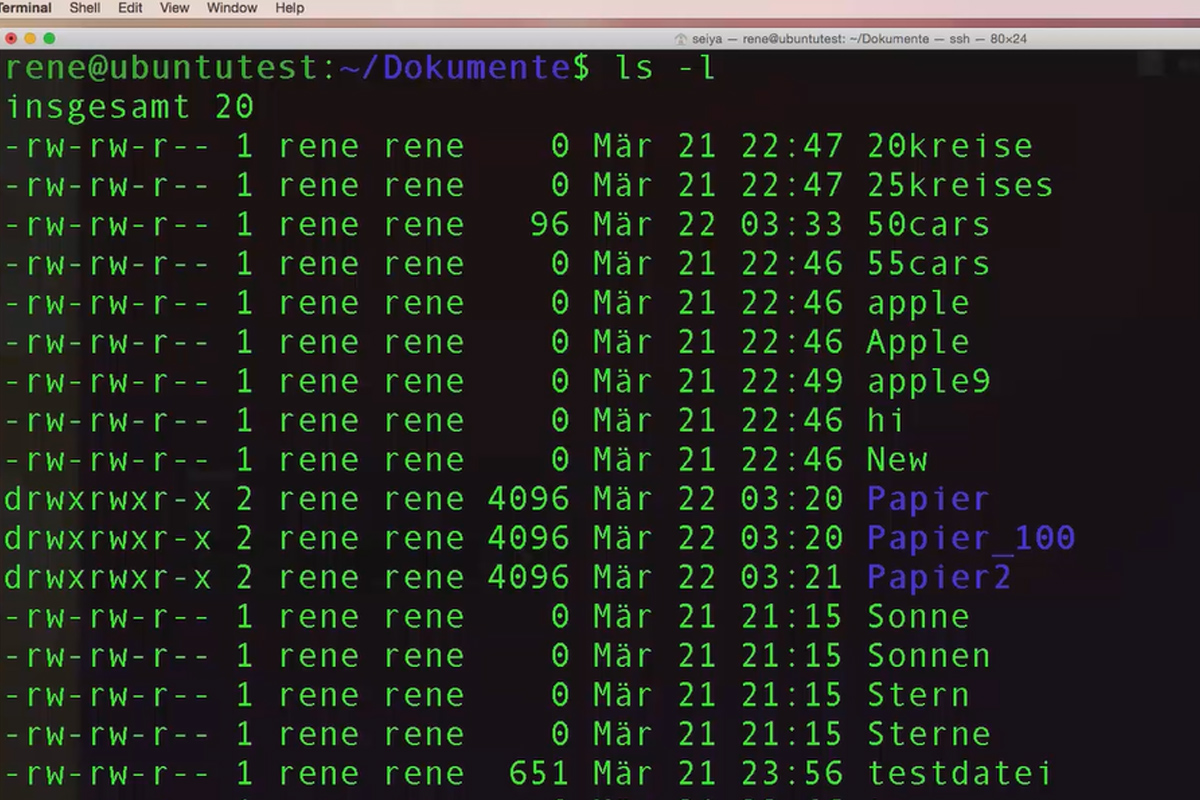1200x800 pixels.
Task: Click the 'ls -l' command text
Action: coord(667,68)
